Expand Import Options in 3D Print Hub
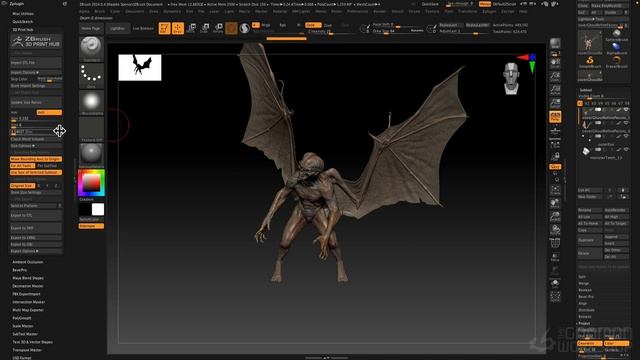Screen dimensions: 640x360 [x=36, y=72]
